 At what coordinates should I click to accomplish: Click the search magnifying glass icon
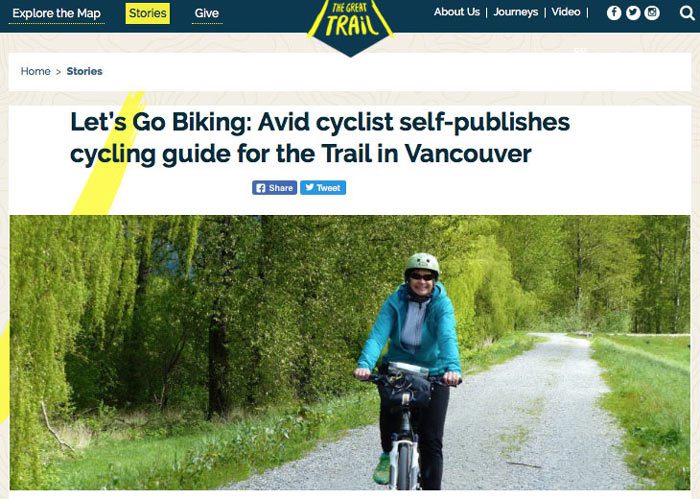(686, 13)
